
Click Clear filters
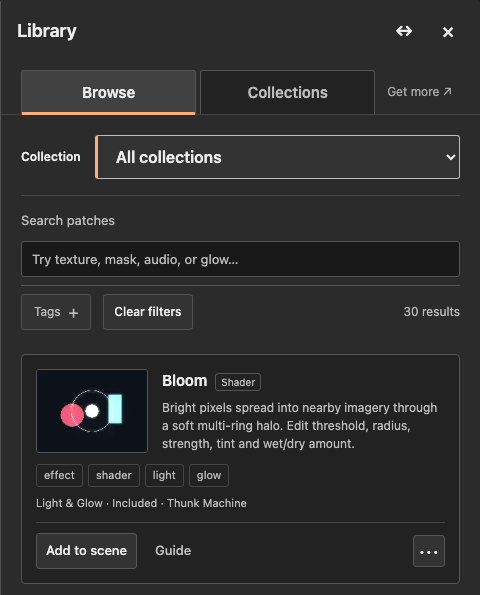tap(148, 312)
